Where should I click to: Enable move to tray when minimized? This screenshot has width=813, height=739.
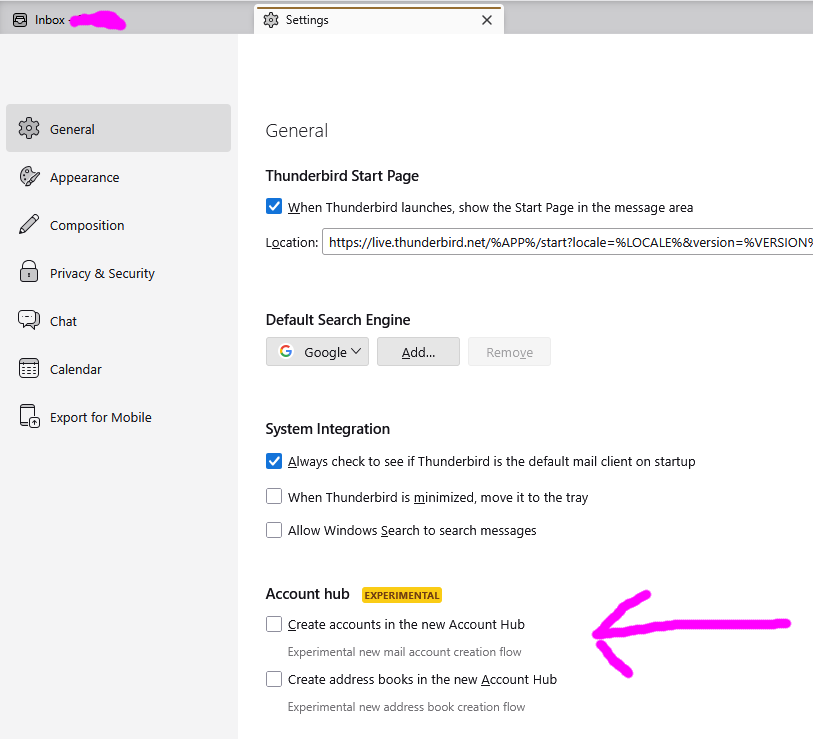tap(274, 496)
